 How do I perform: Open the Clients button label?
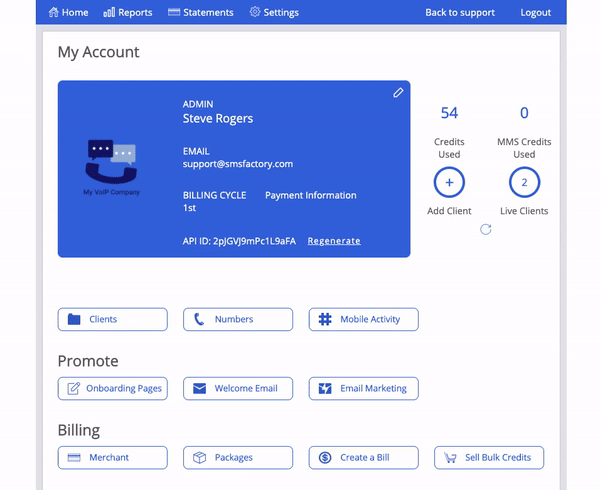pos(103,319)
